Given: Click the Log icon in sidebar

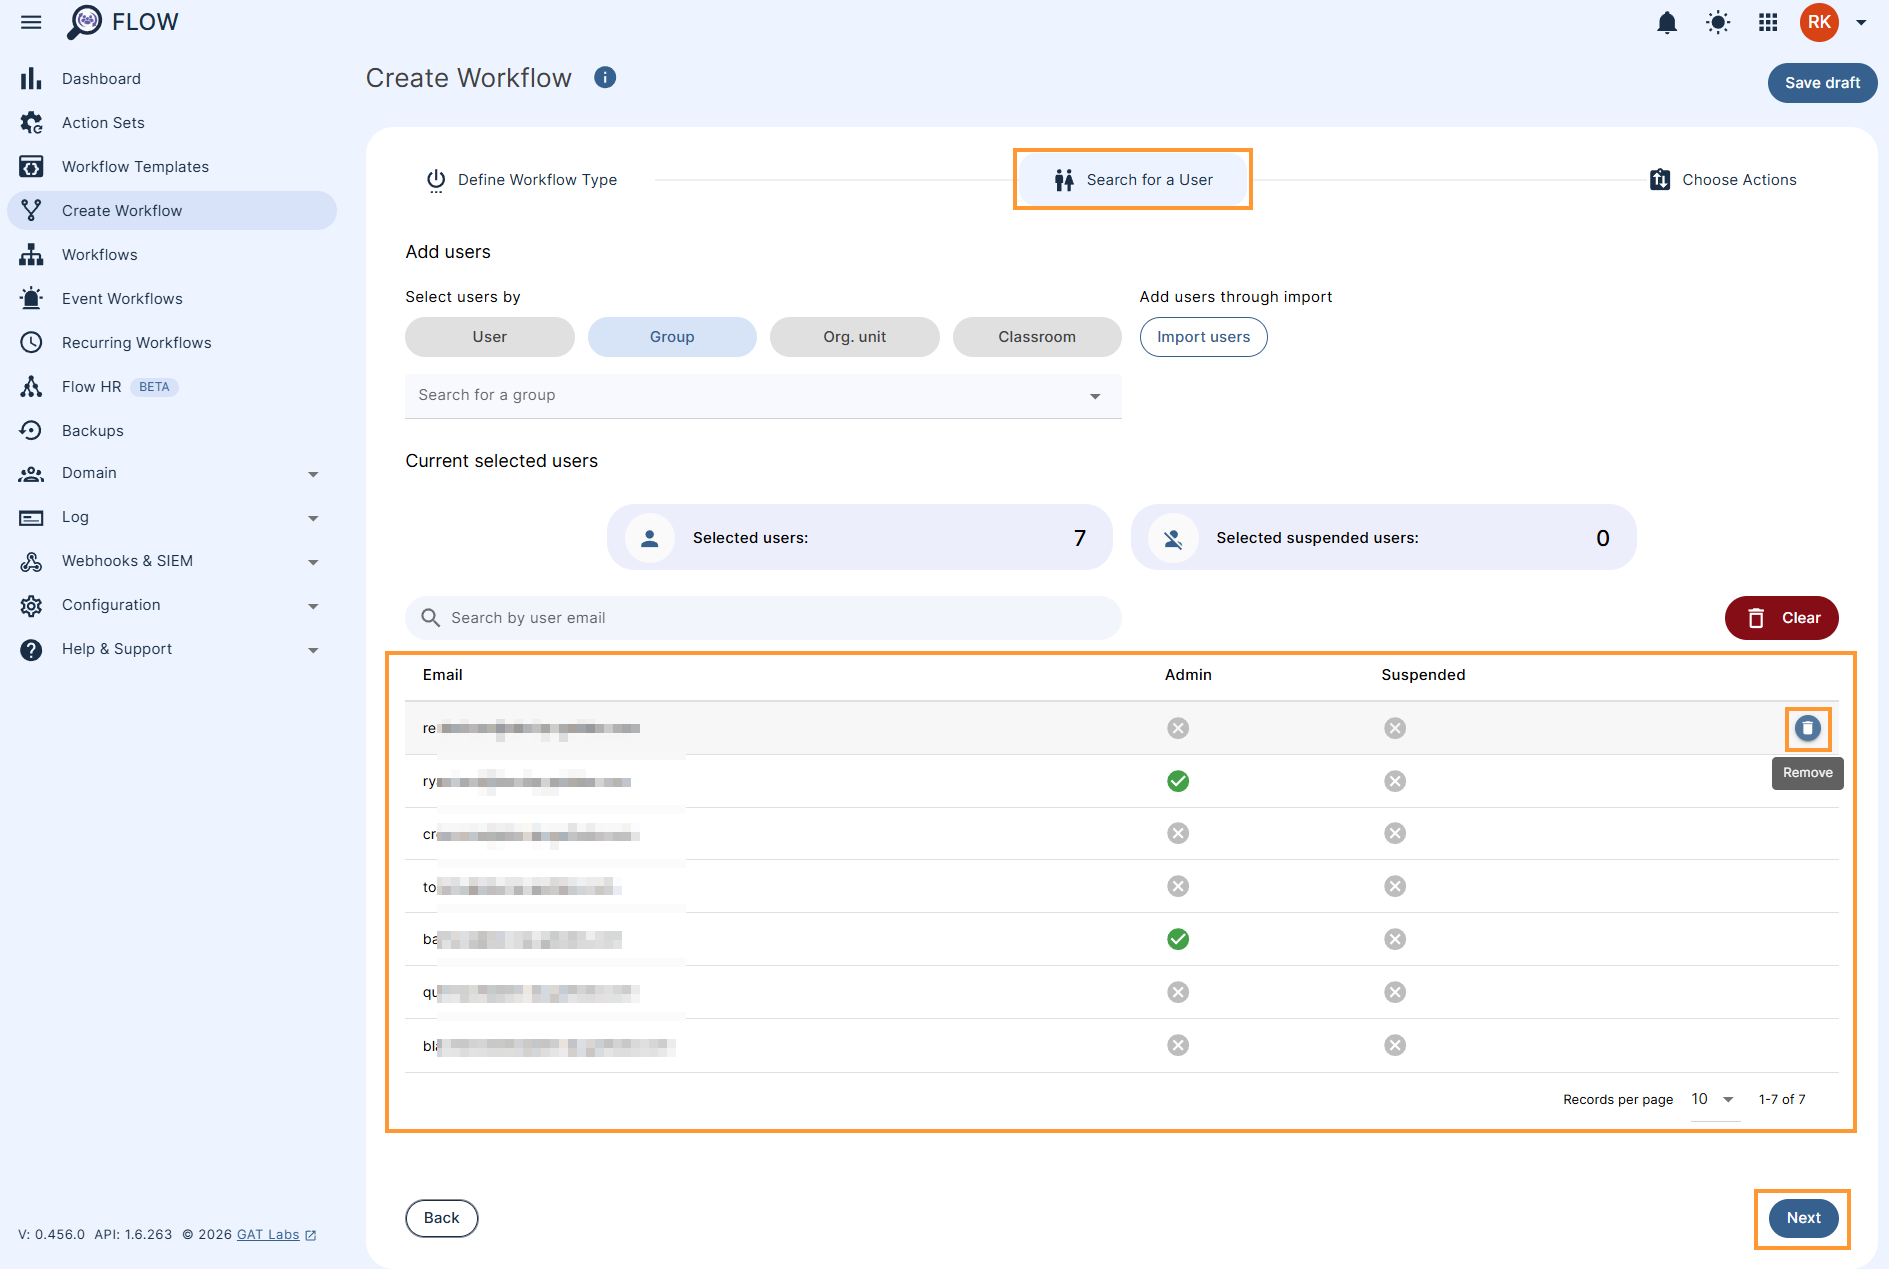Looking at the screenshot, I should click(31, 517).
